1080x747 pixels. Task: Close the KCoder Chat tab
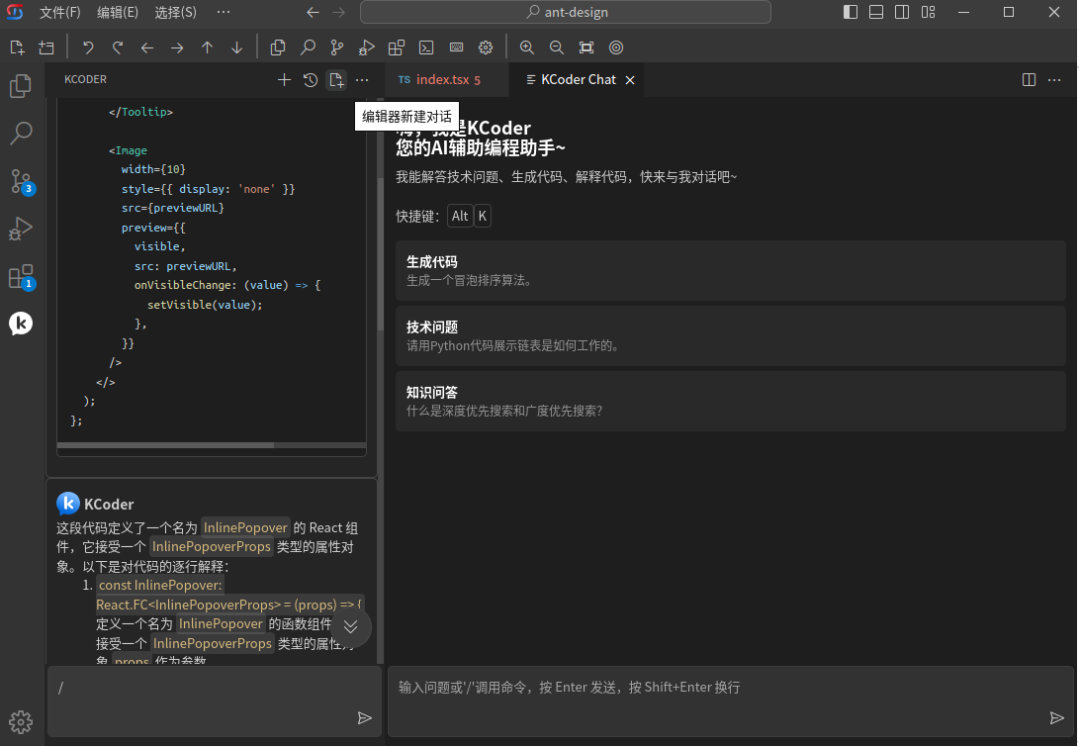coord(630,81)
